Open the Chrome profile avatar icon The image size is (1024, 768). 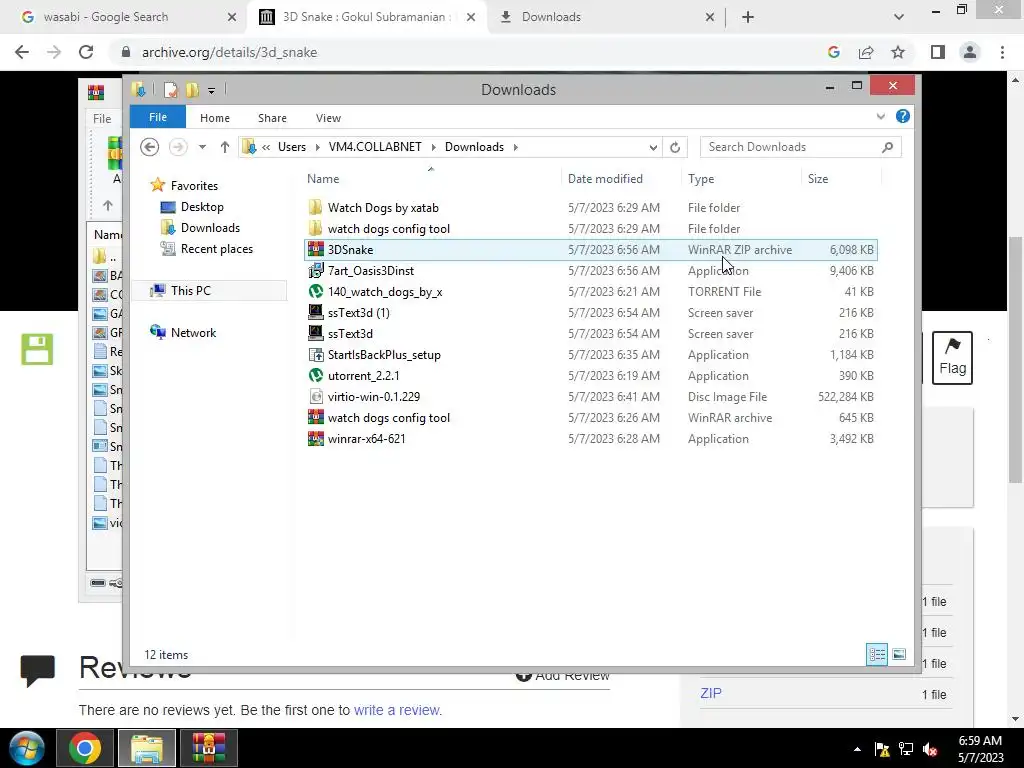970,52
